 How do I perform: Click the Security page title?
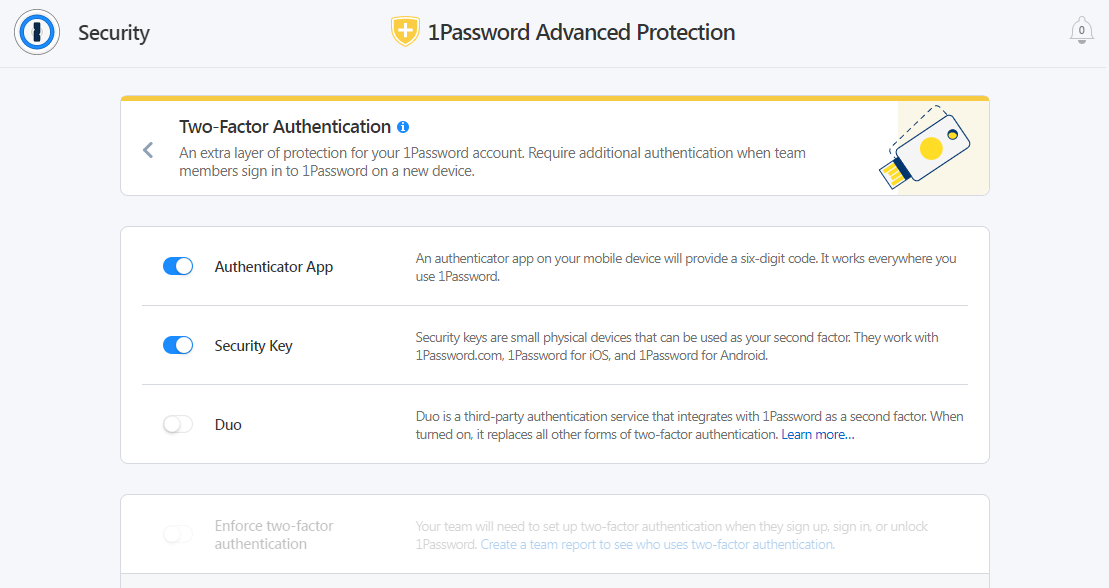pyautogui.click(x=114, y=33)
